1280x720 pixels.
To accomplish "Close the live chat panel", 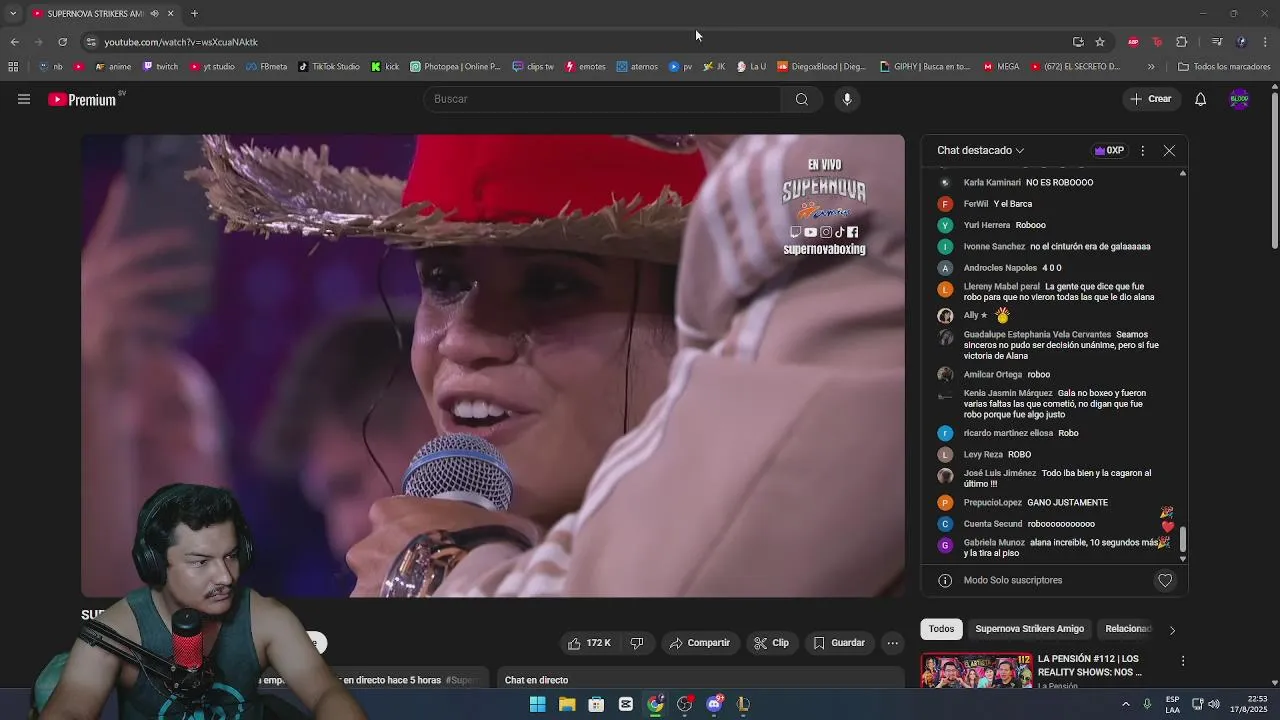I will click(1169, 150).
